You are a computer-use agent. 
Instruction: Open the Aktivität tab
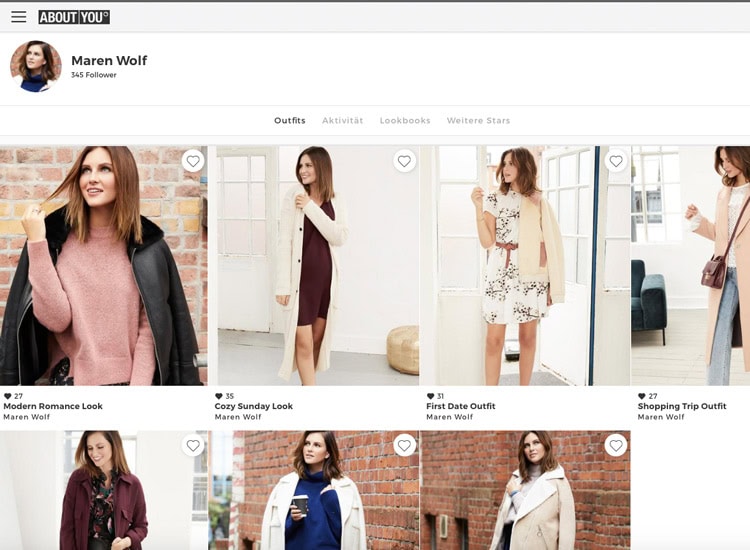tap(342, 121)
